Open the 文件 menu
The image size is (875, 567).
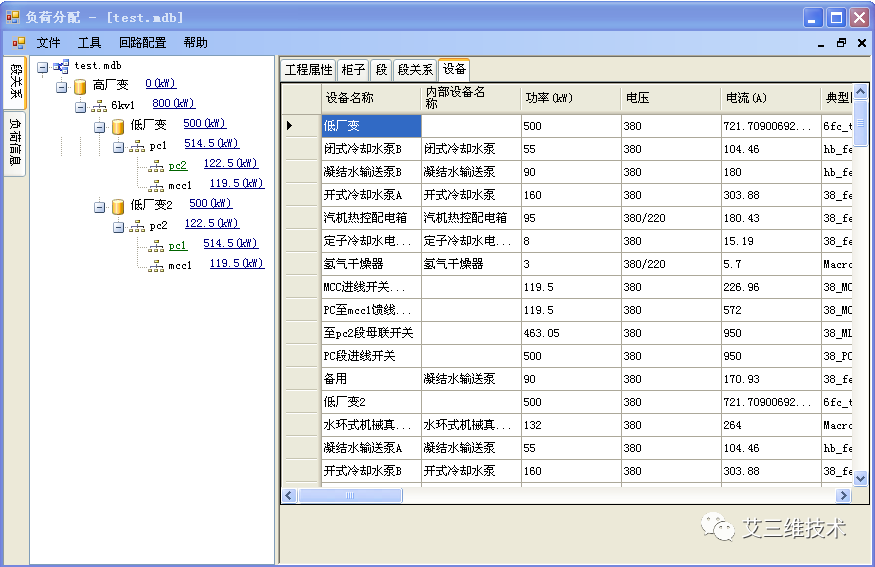click(49, 43)
